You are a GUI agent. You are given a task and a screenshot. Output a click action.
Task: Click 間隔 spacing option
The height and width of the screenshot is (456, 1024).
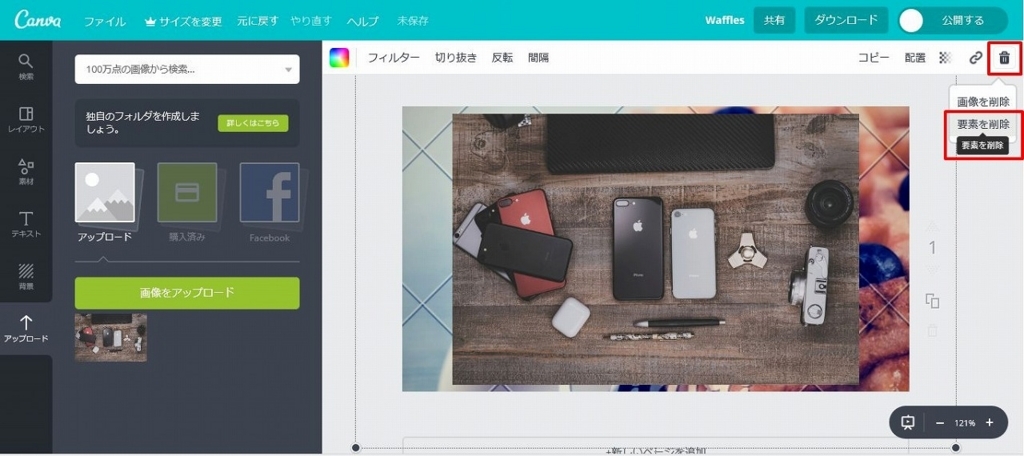pos(539,57)
